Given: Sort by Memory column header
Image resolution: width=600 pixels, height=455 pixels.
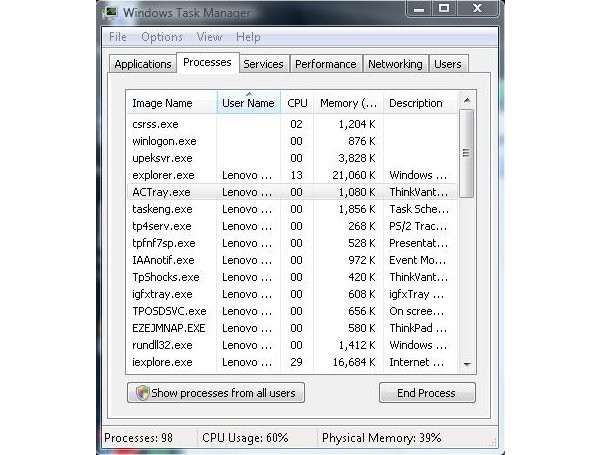Looking at the screenshot, I should pyautogui.click(x=348, y=103).
